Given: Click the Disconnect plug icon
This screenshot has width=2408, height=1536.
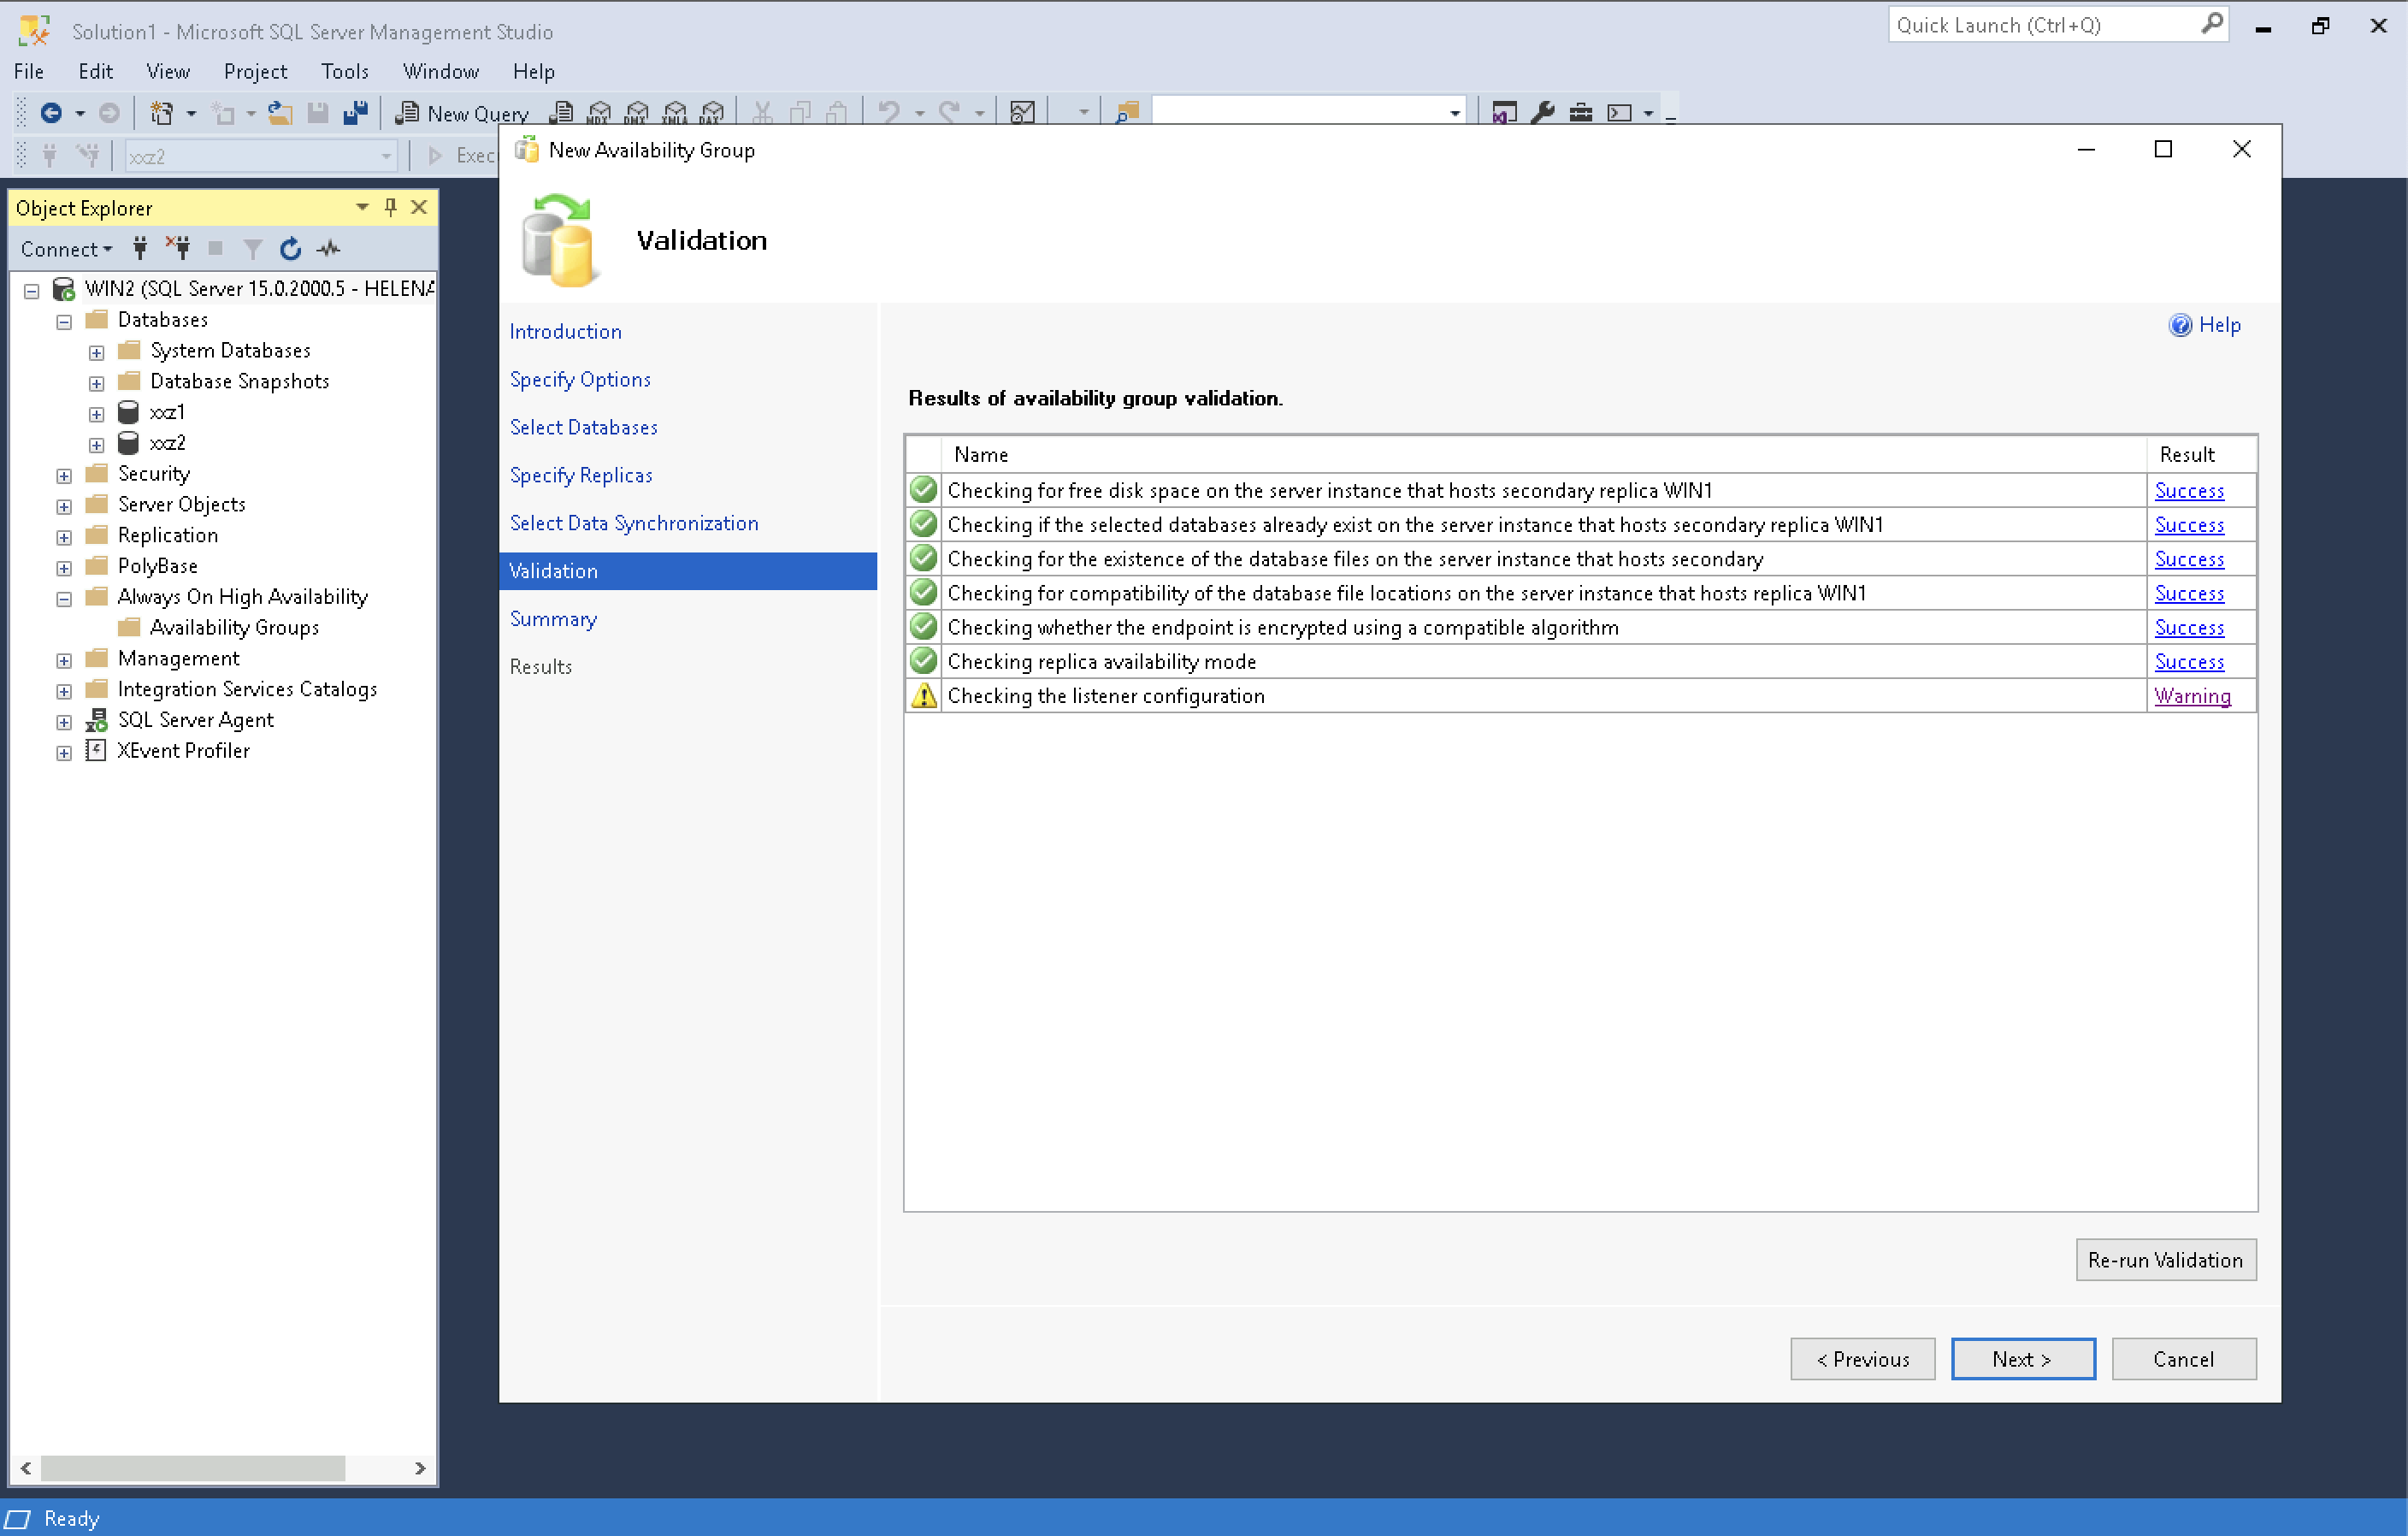Looking at the screenshot, I should [178, 248].
